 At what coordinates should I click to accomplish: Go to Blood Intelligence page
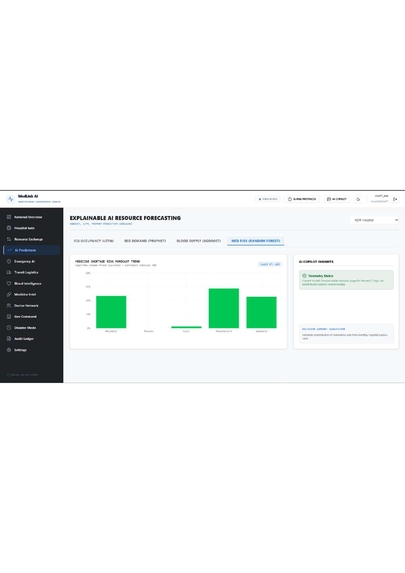(31, 283)
